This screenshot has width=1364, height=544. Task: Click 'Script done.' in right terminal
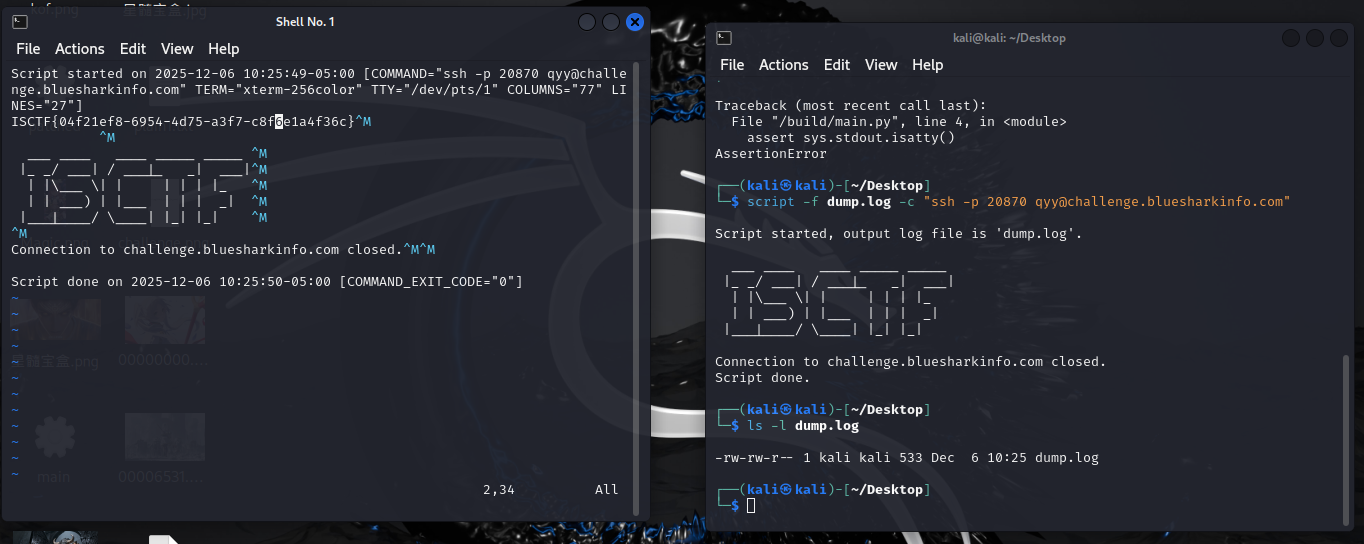point(763,378)
